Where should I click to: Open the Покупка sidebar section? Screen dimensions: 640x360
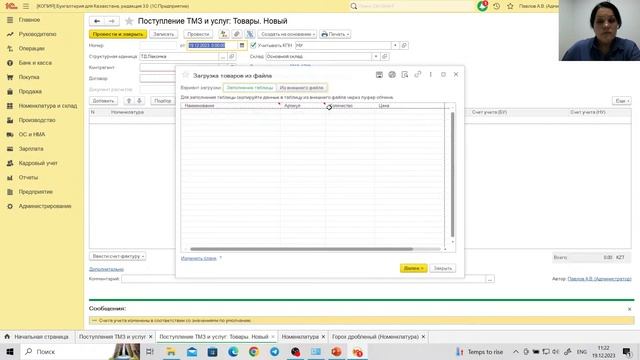(29, 77)
